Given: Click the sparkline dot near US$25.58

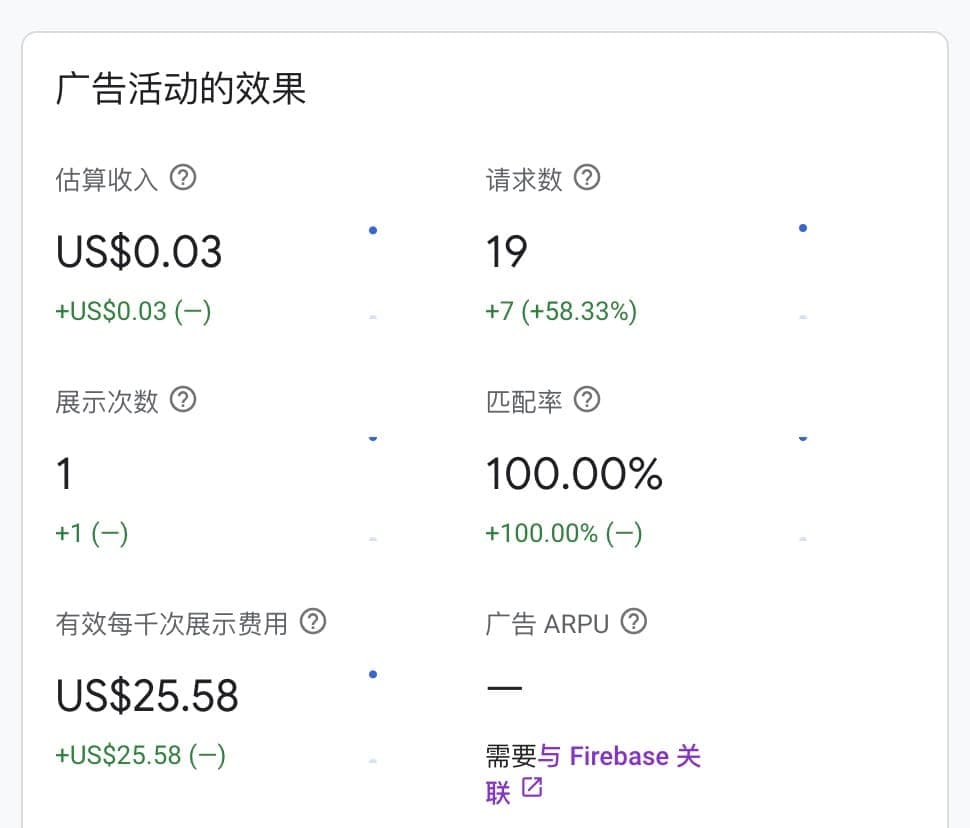Looking at the screenshot, I should coord(372,674).
